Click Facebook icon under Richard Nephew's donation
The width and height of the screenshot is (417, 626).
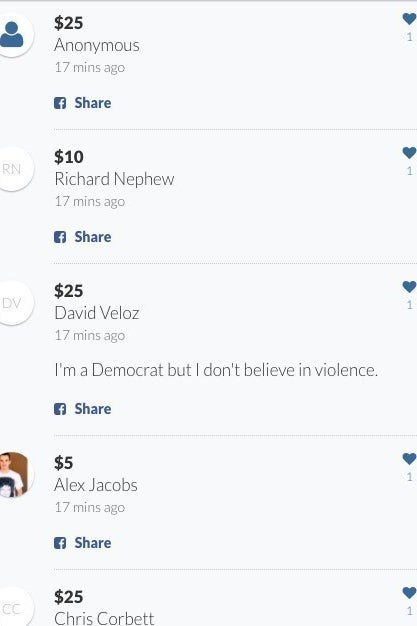[x=60, y=237]
